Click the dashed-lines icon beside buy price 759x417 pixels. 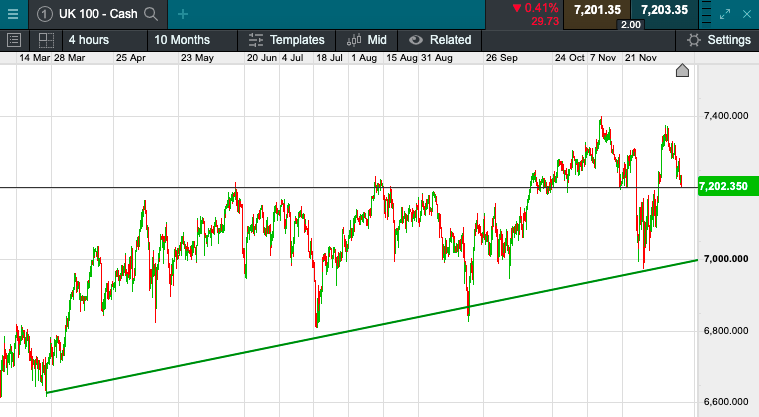[706, 14]
